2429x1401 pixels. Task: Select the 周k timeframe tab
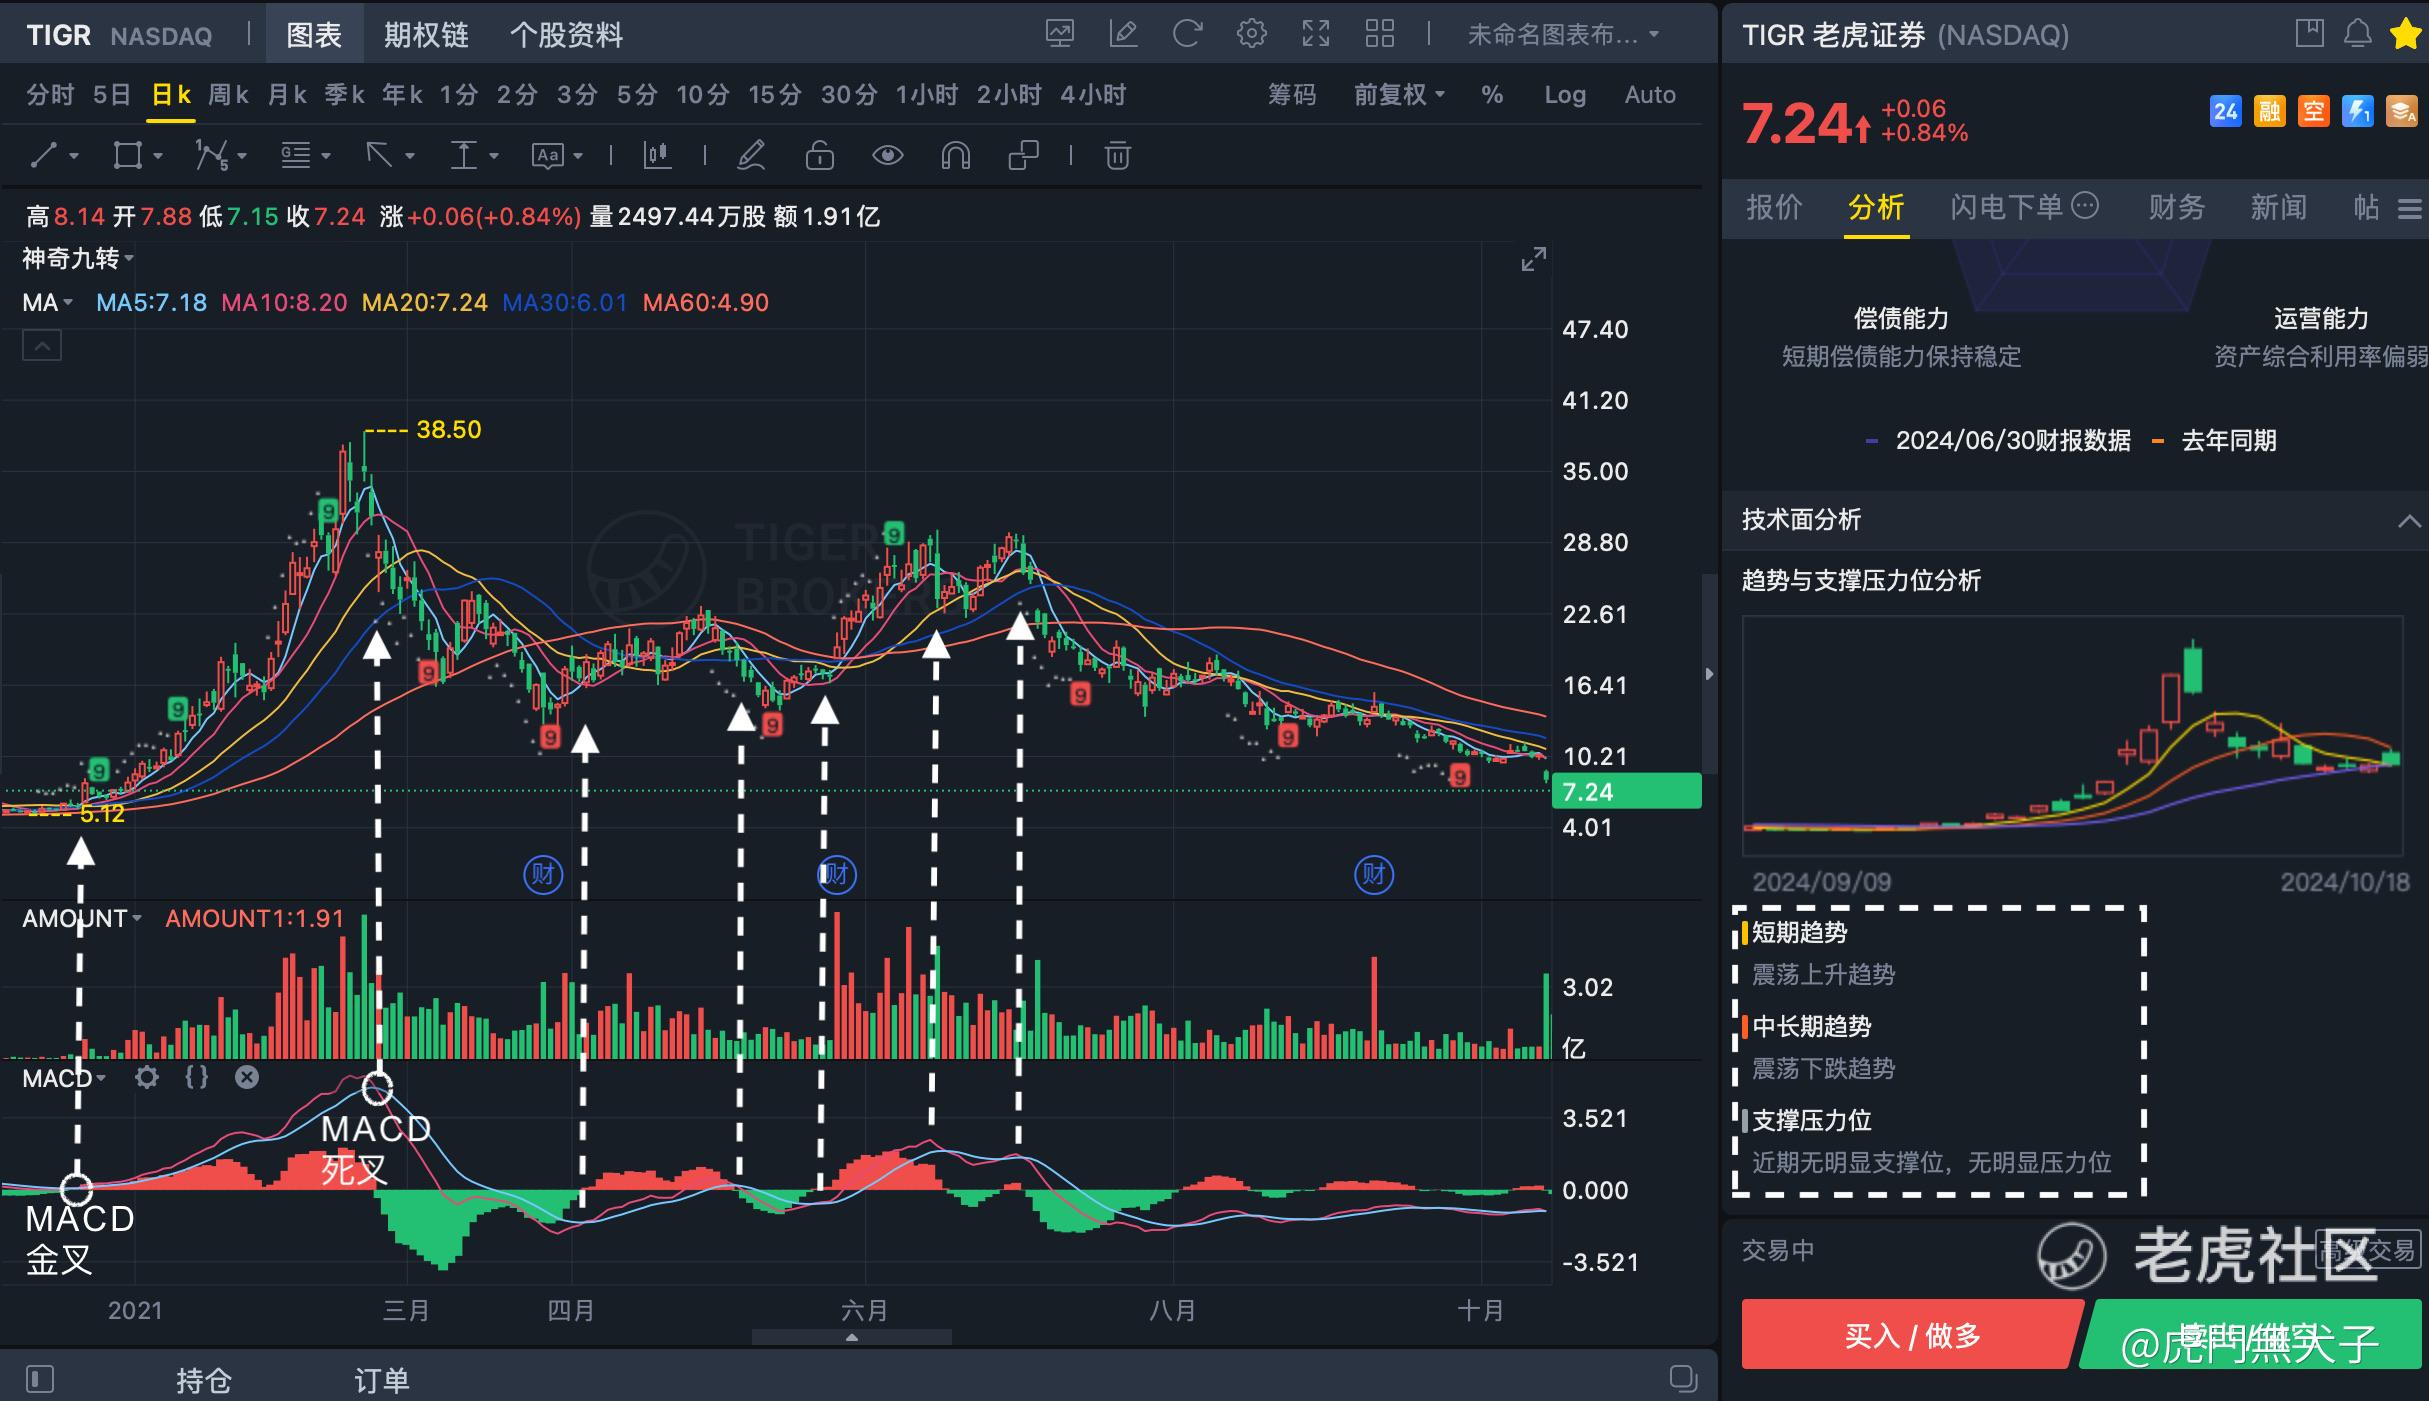coord(228,95)
